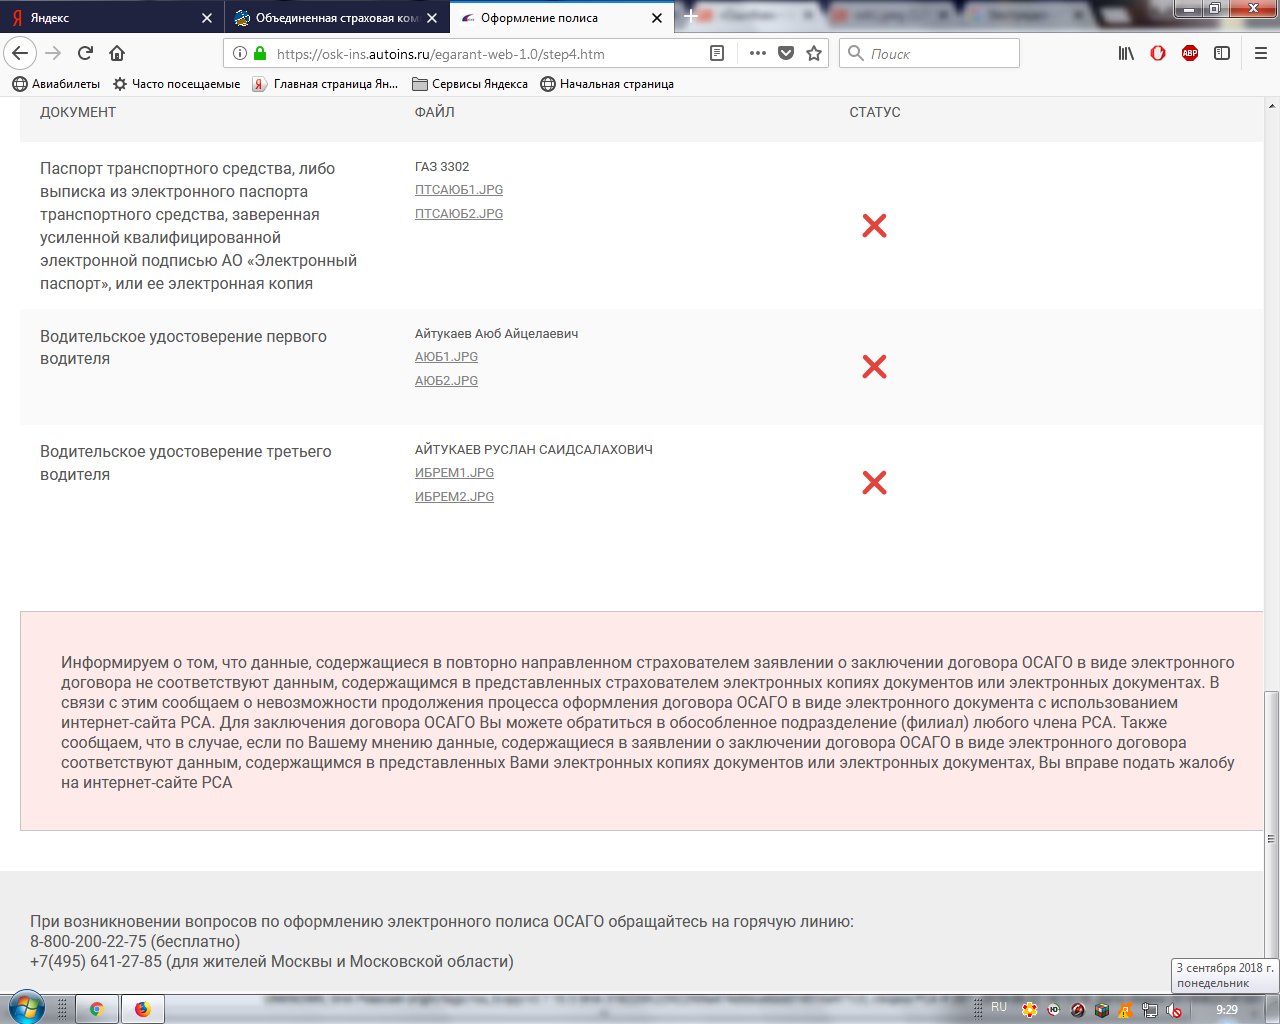Screen dimensions: 1280x1024
Task: View secure connection padlock details
Action: click(260, 53)
